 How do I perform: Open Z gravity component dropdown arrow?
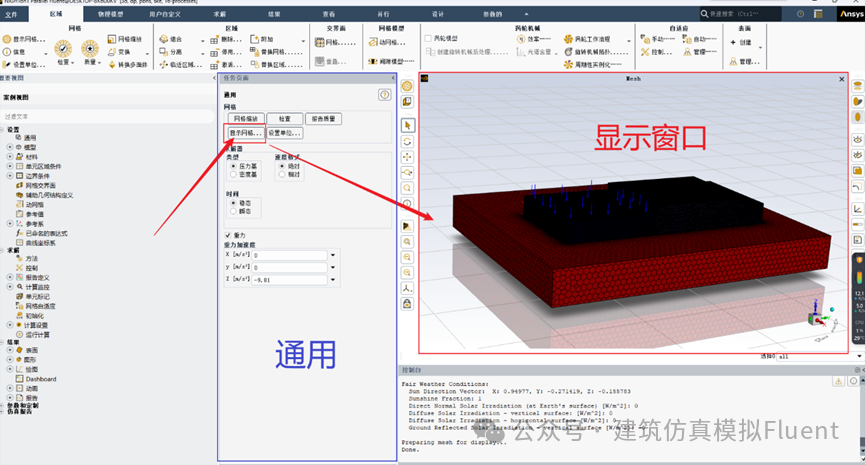click(333, 280)
